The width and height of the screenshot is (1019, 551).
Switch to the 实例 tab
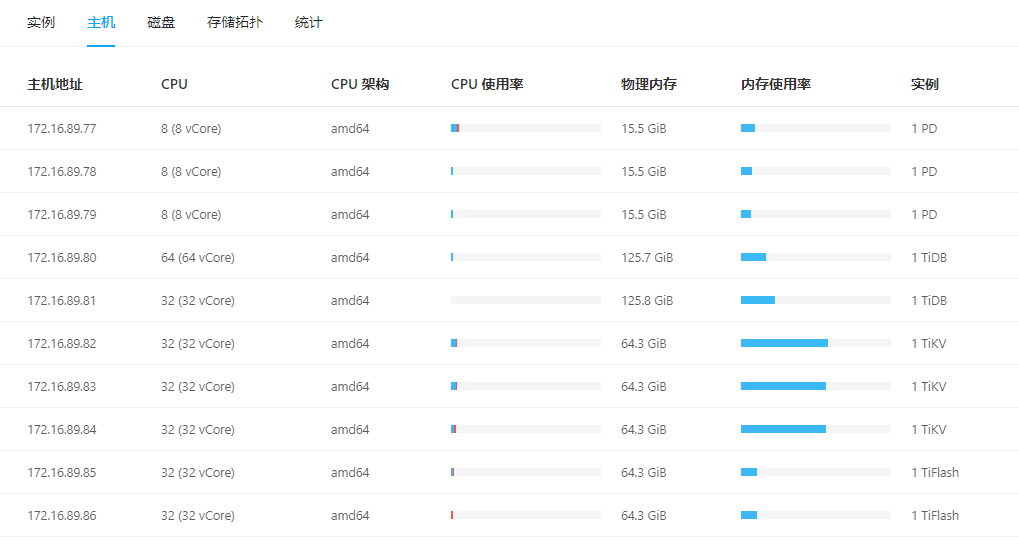pyautogui.click(x=41, y=23)
